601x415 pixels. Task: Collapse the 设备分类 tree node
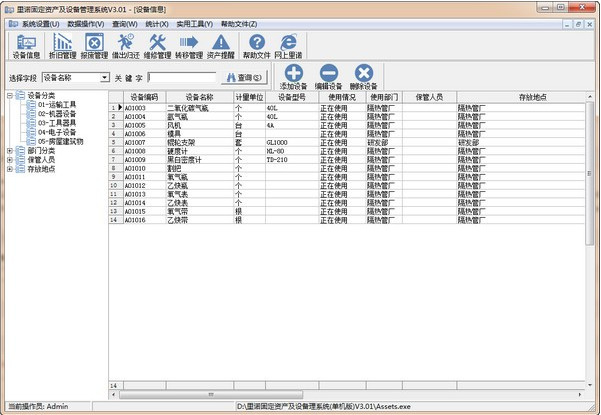[x=10, y=95]
